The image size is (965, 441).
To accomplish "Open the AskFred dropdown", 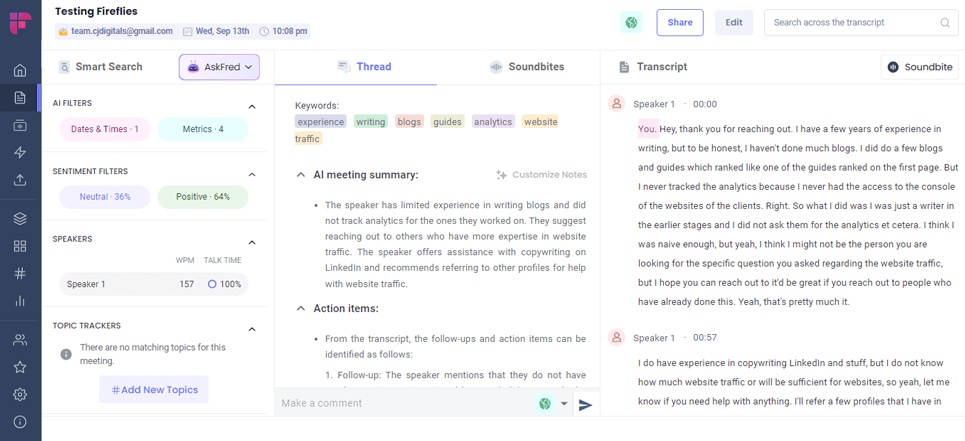I will pos(219,67).
